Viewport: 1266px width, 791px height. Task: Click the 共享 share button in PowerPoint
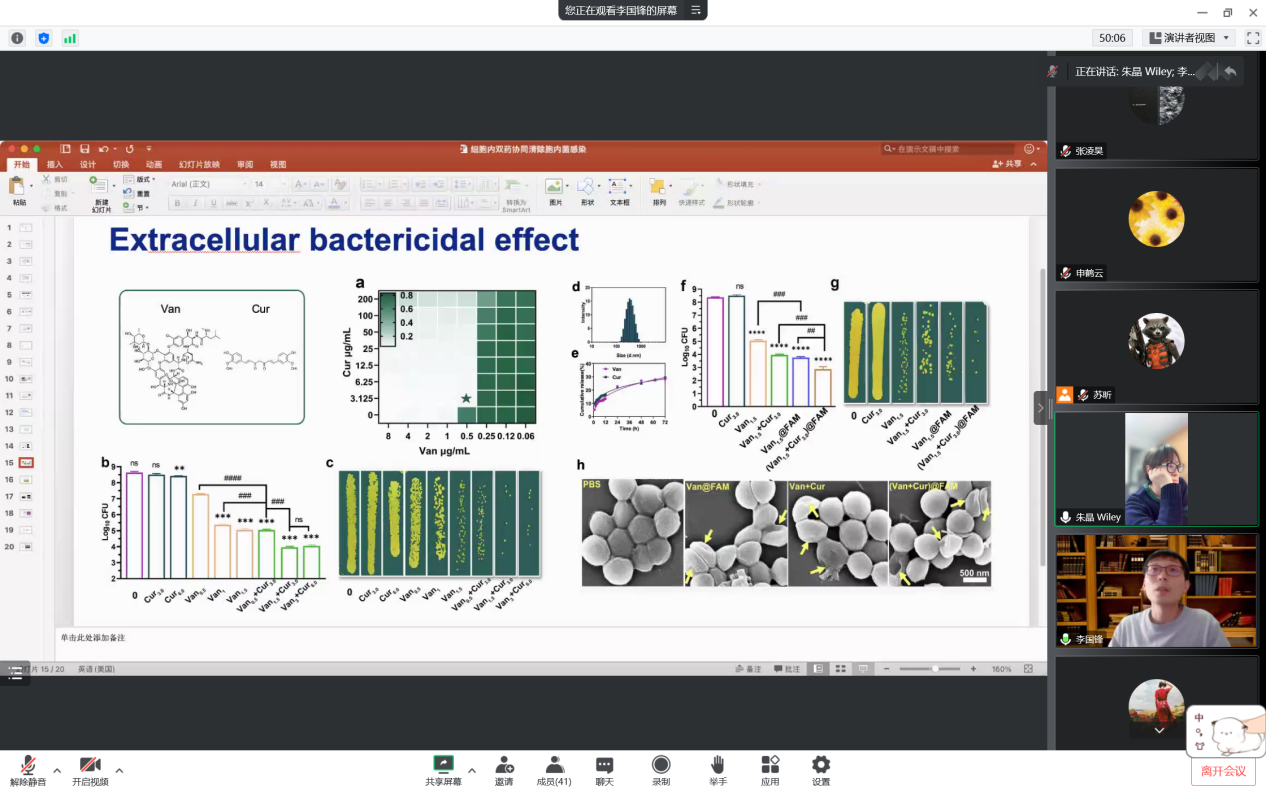pos(1007,164)
